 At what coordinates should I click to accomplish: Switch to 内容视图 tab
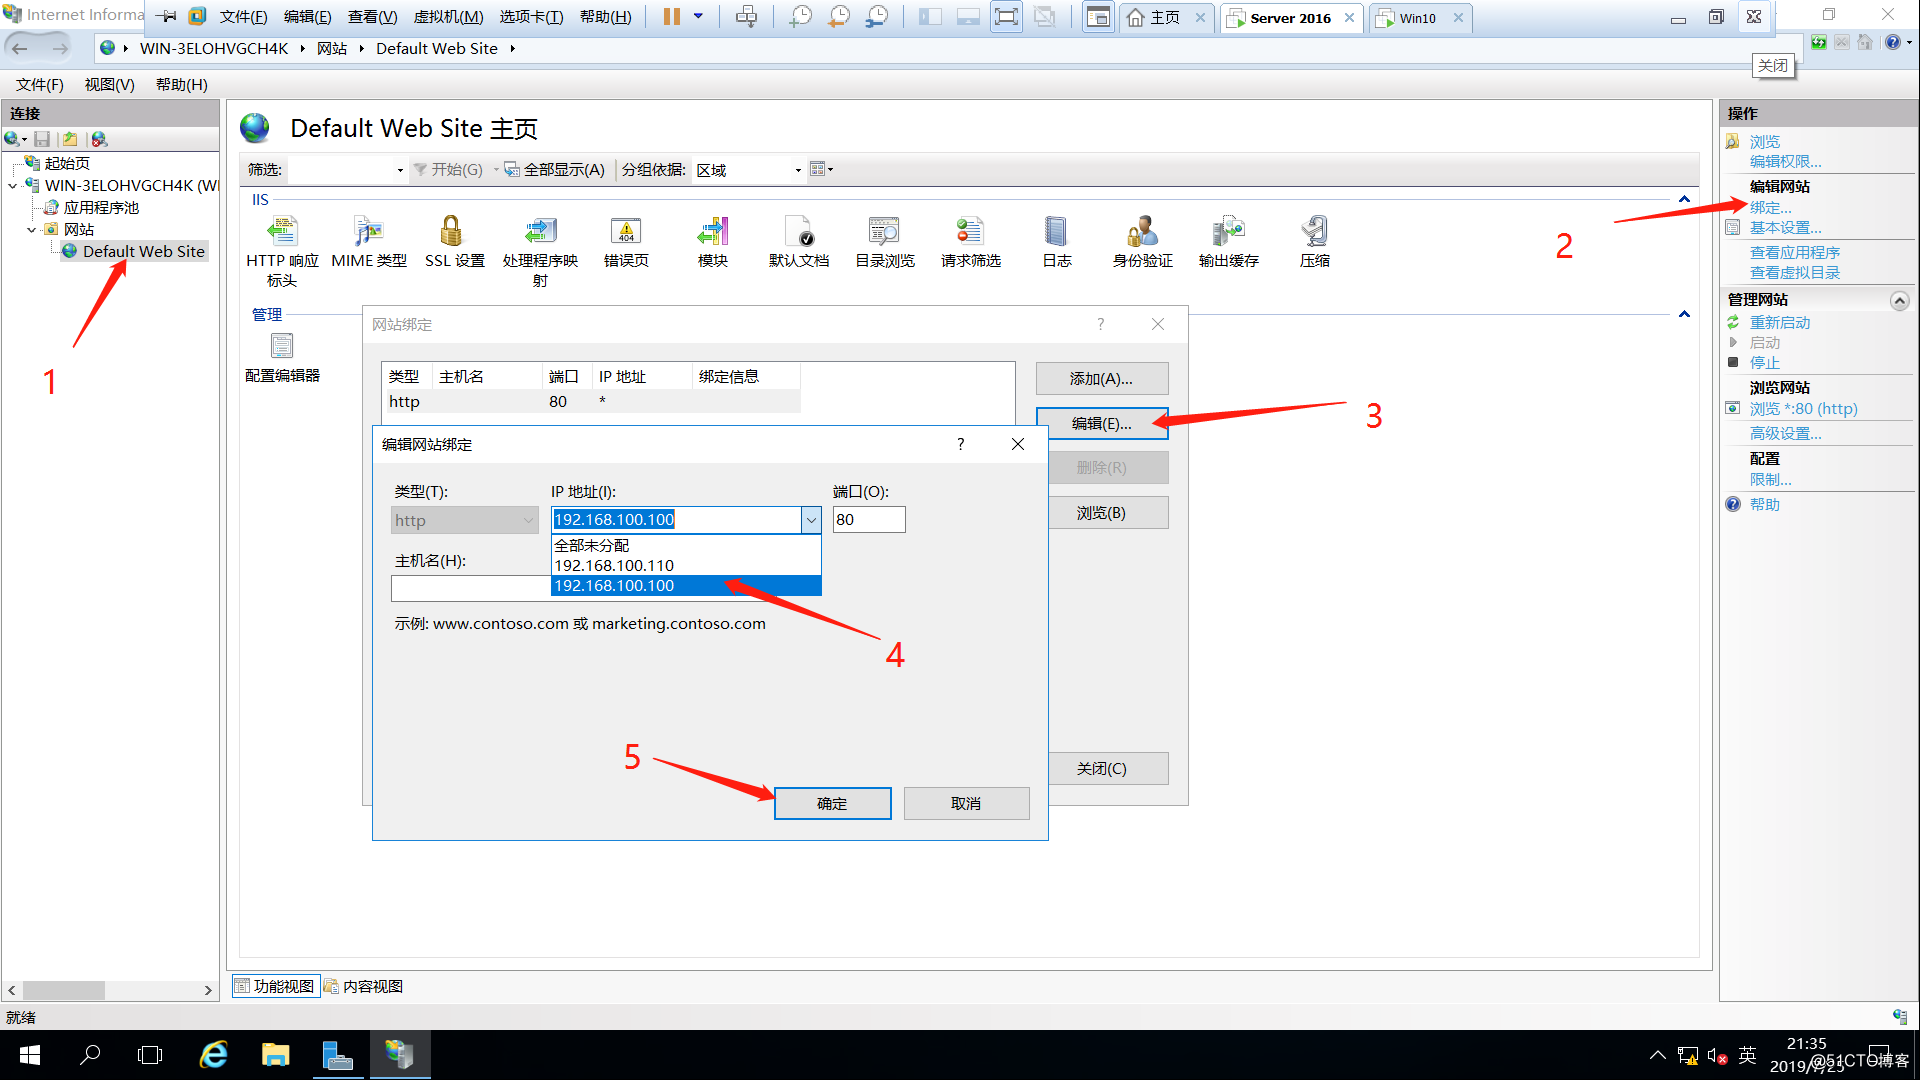tap(363, 986)
